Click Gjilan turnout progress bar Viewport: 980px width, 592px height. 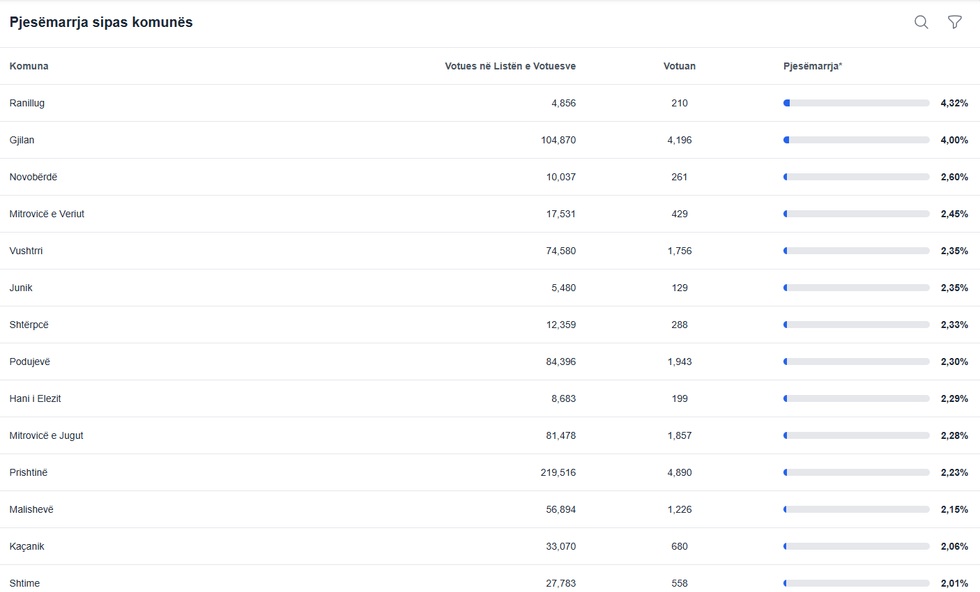click(x=856, y=140)
